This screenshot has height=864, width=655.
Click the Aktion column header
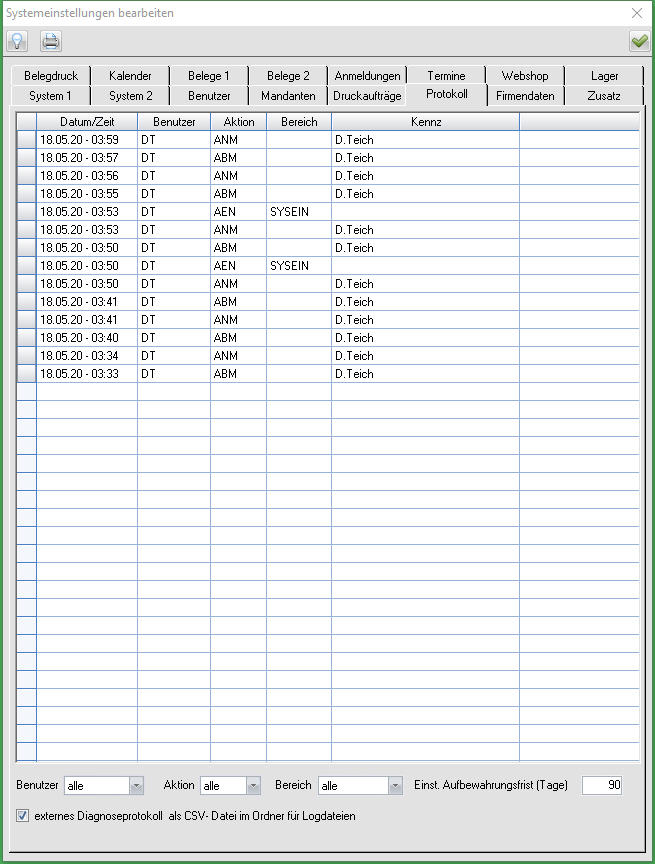(239, 122)
